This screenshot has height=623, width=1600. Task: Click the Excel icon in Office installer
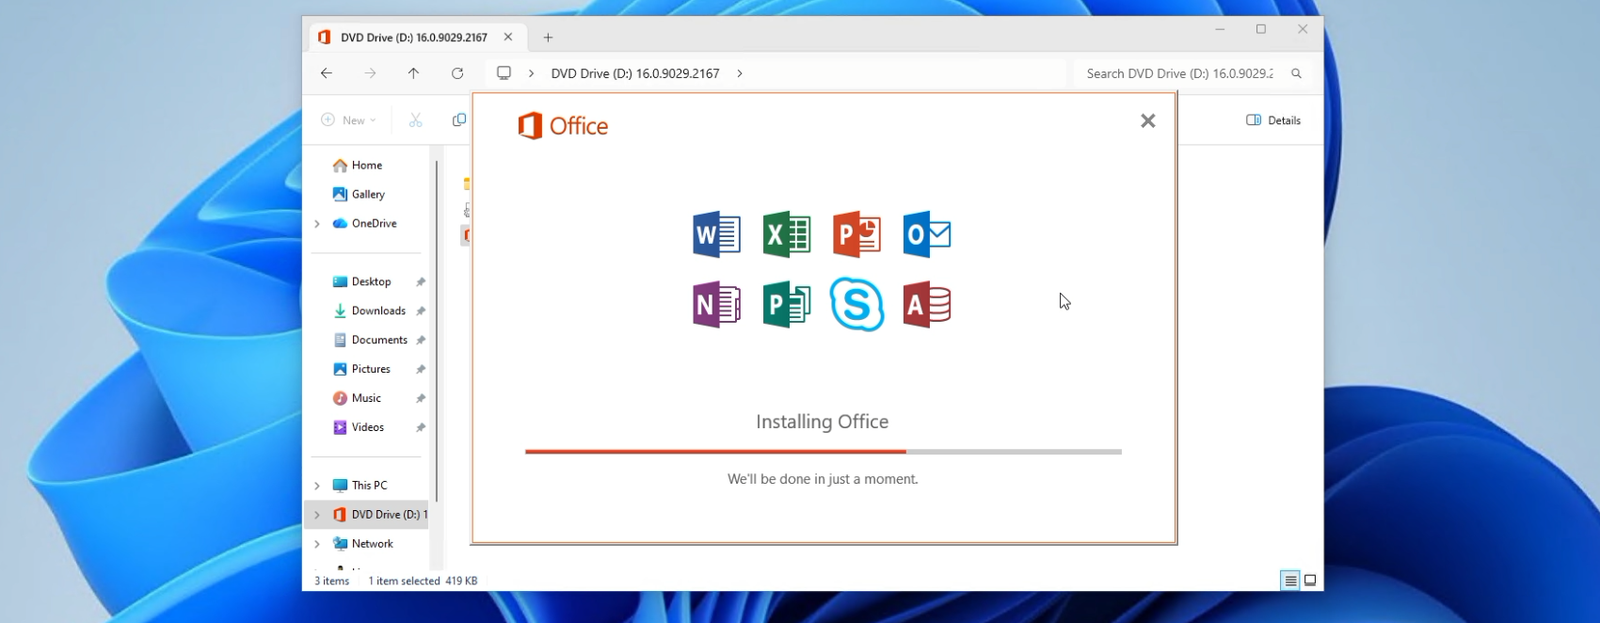coord(787,235)
